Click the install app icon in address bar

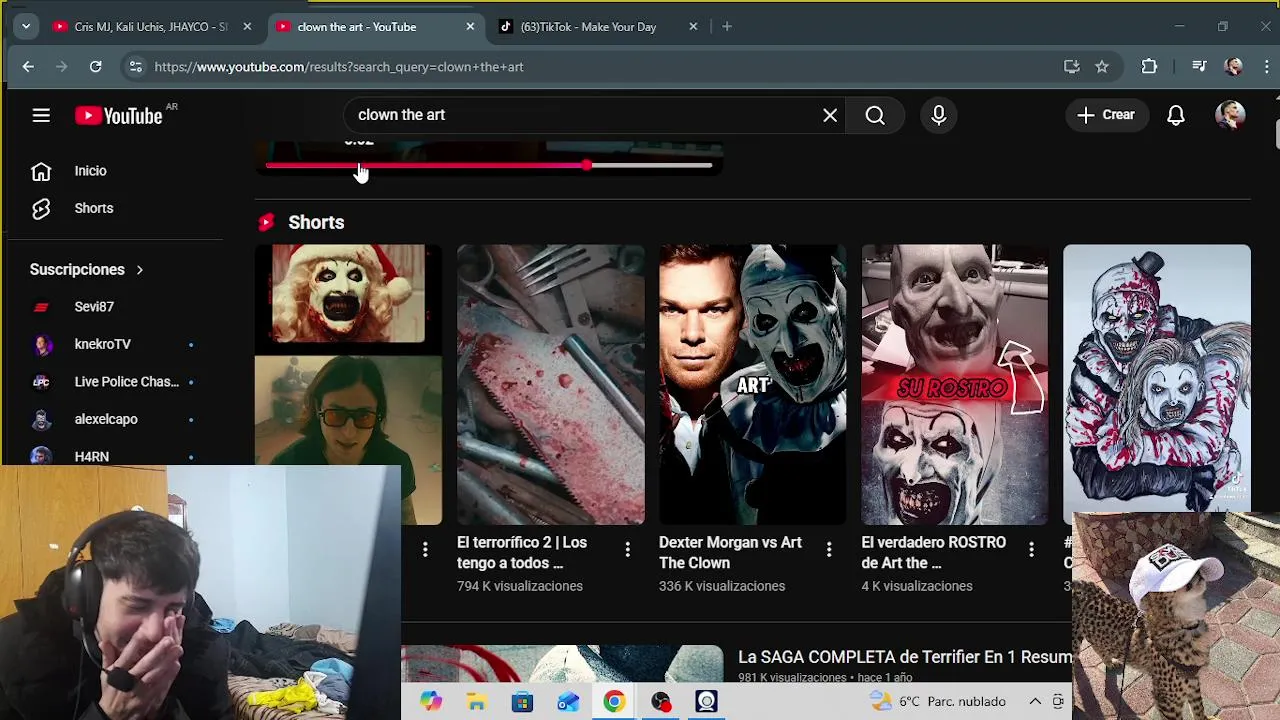pyautogui.click(x=1072, y=67)
